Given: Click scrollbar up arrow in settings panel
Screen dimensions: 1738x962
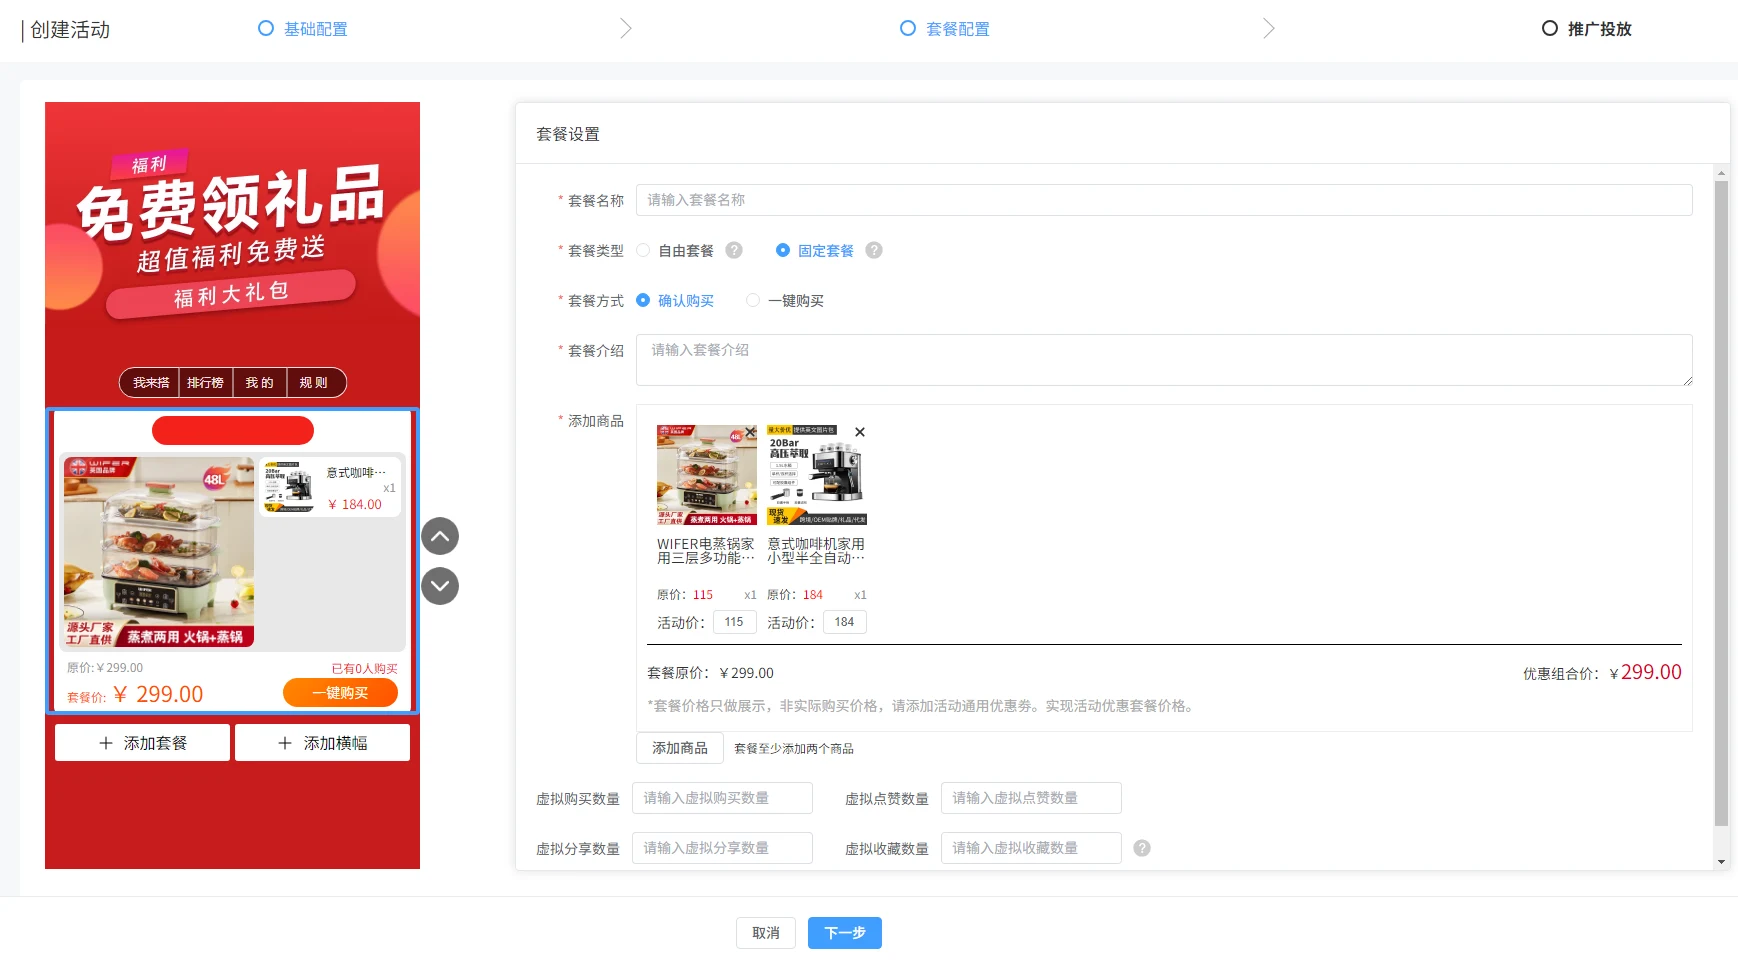Looking at the screenshot, I should [x=1721, y=173].
